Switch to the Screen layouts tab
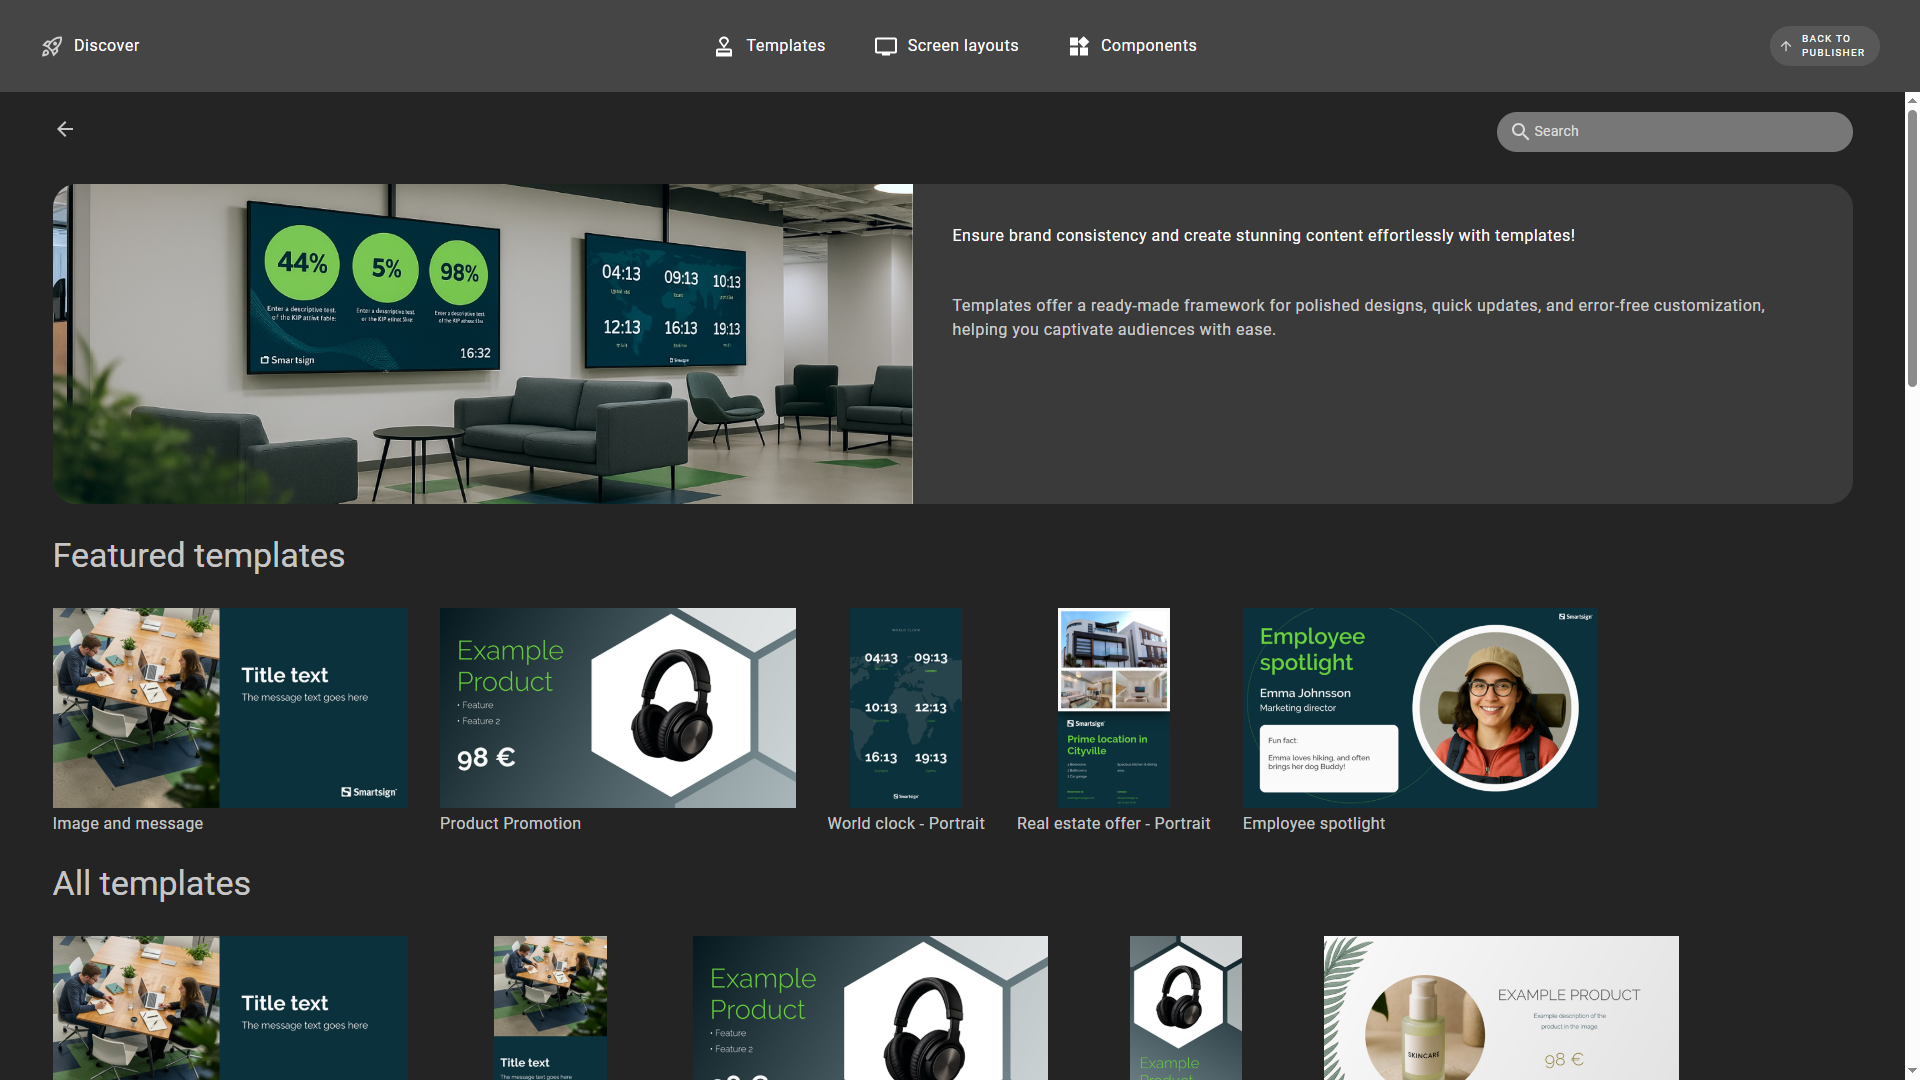 click(x=946, y=46)
